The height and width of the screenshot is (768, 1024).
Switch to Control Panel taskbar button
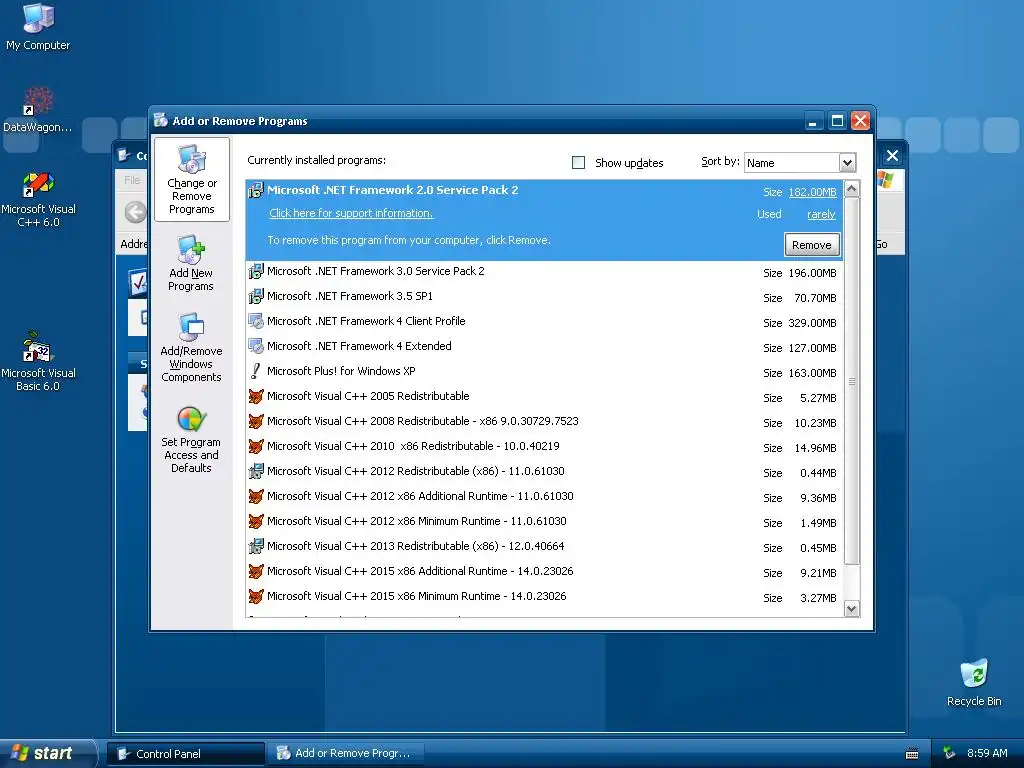[186, 754]
